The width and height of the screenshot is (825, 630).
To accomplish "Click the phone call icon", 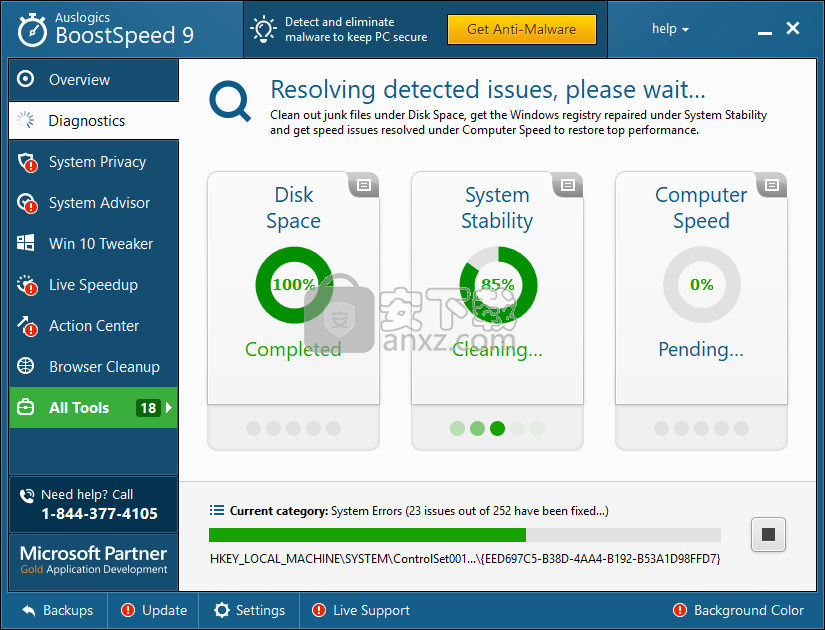I will (x=26, y=495).
